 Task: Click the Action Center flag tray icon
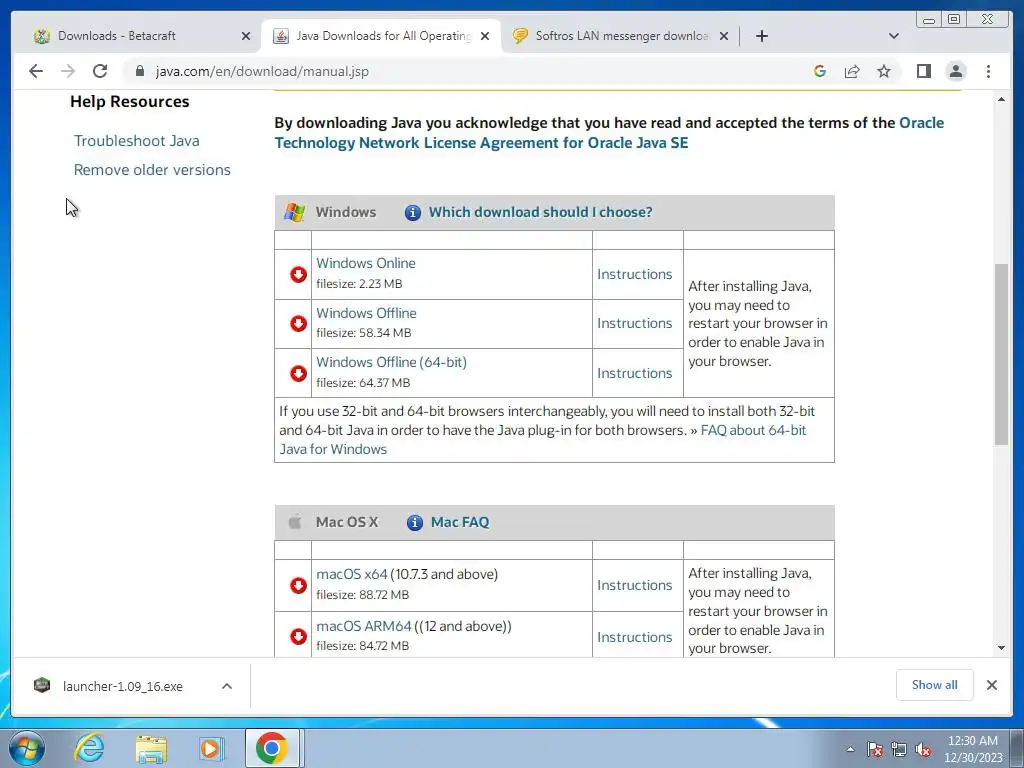(x=874, y=749)
